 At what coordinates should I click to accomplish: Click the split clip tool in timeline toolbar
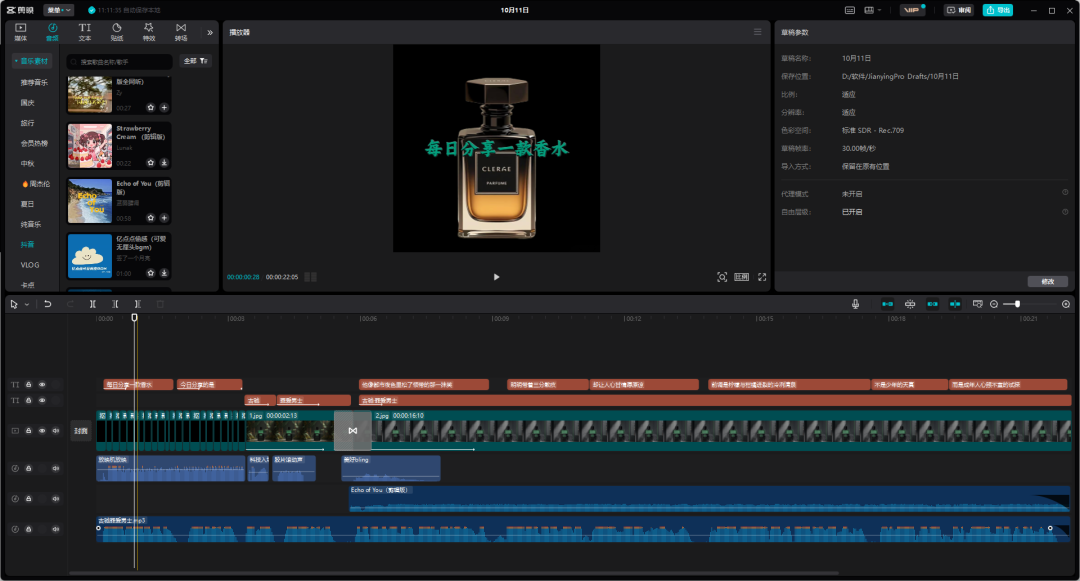[x=93, y=304]
